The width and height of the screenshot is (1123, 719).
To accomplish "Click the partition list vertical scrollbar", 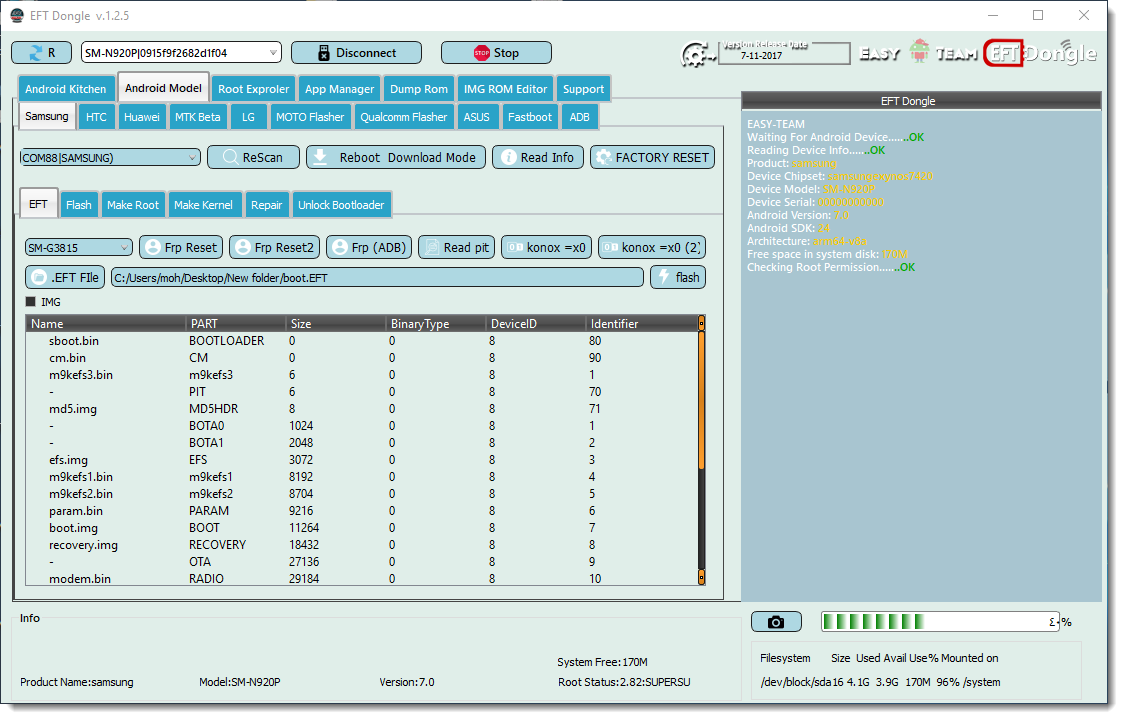I will tap(701, 450).
